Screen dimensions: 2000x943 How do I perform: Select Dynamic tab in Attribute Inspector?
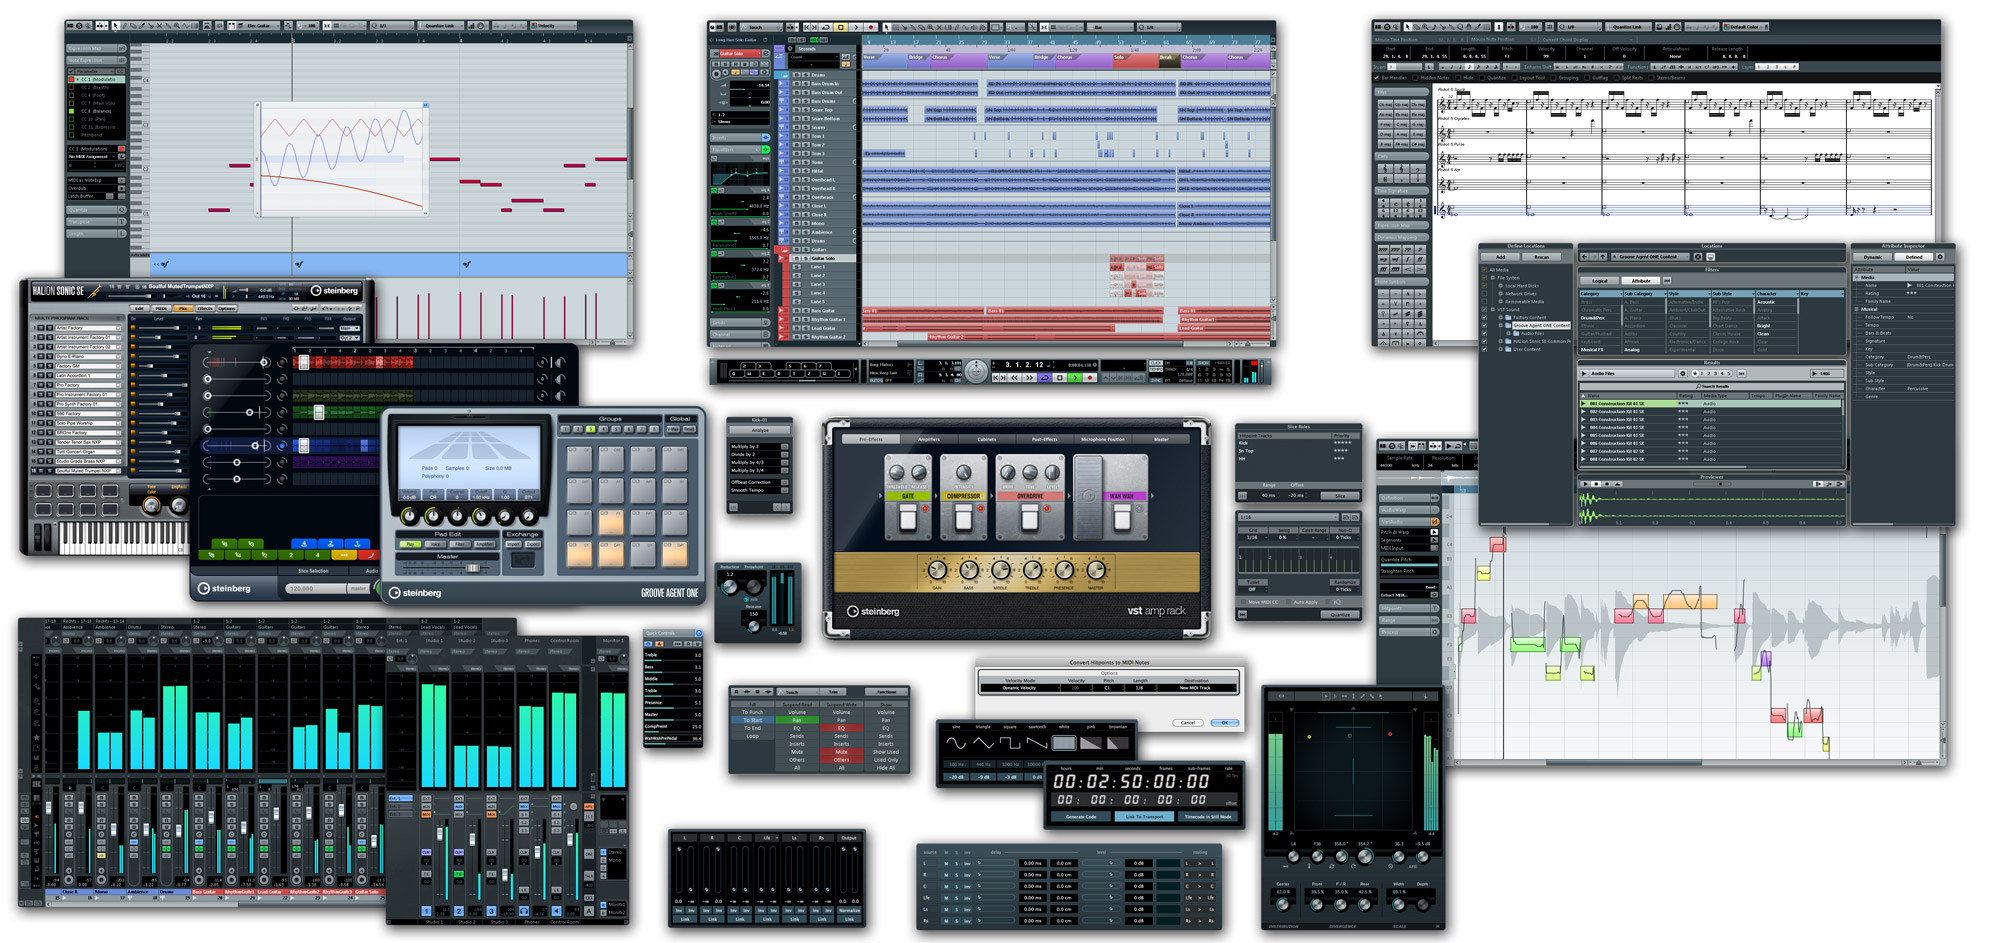(1872, 257)
